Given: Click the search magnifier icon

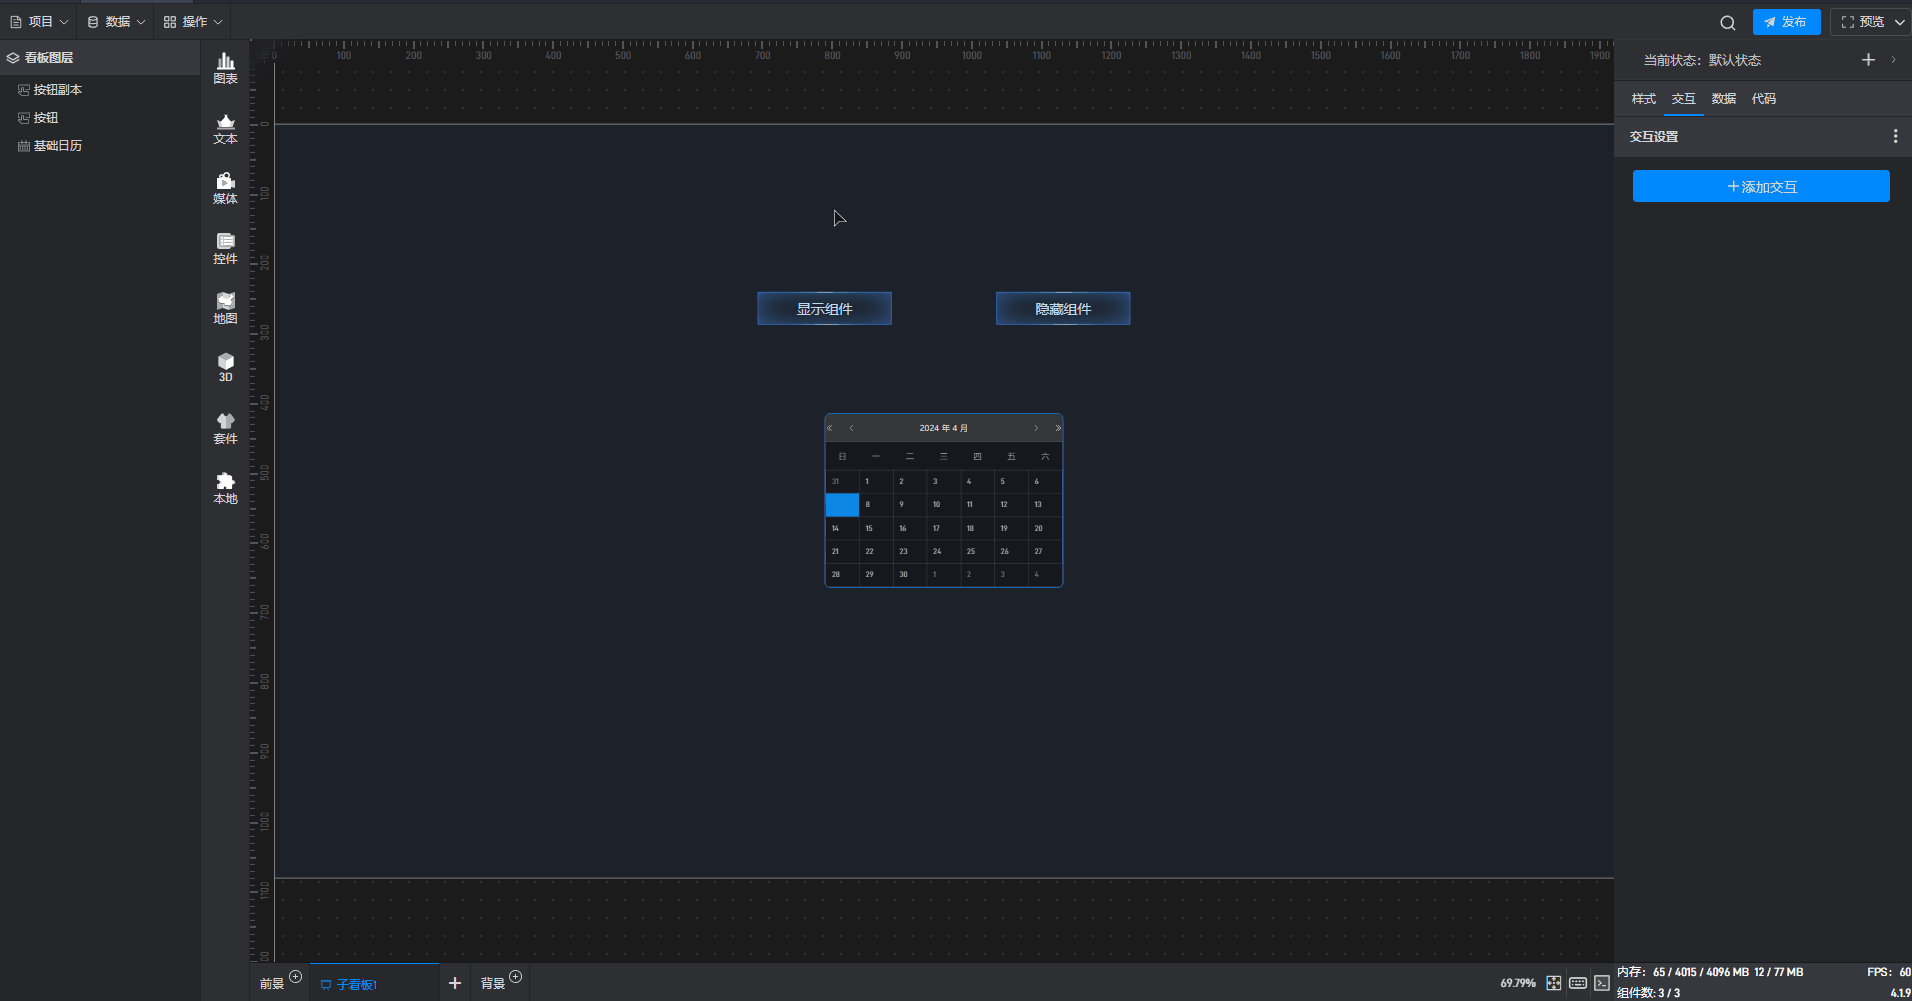Looking at the screenshot, I should pyautogui.click(x=1727, y=22).
